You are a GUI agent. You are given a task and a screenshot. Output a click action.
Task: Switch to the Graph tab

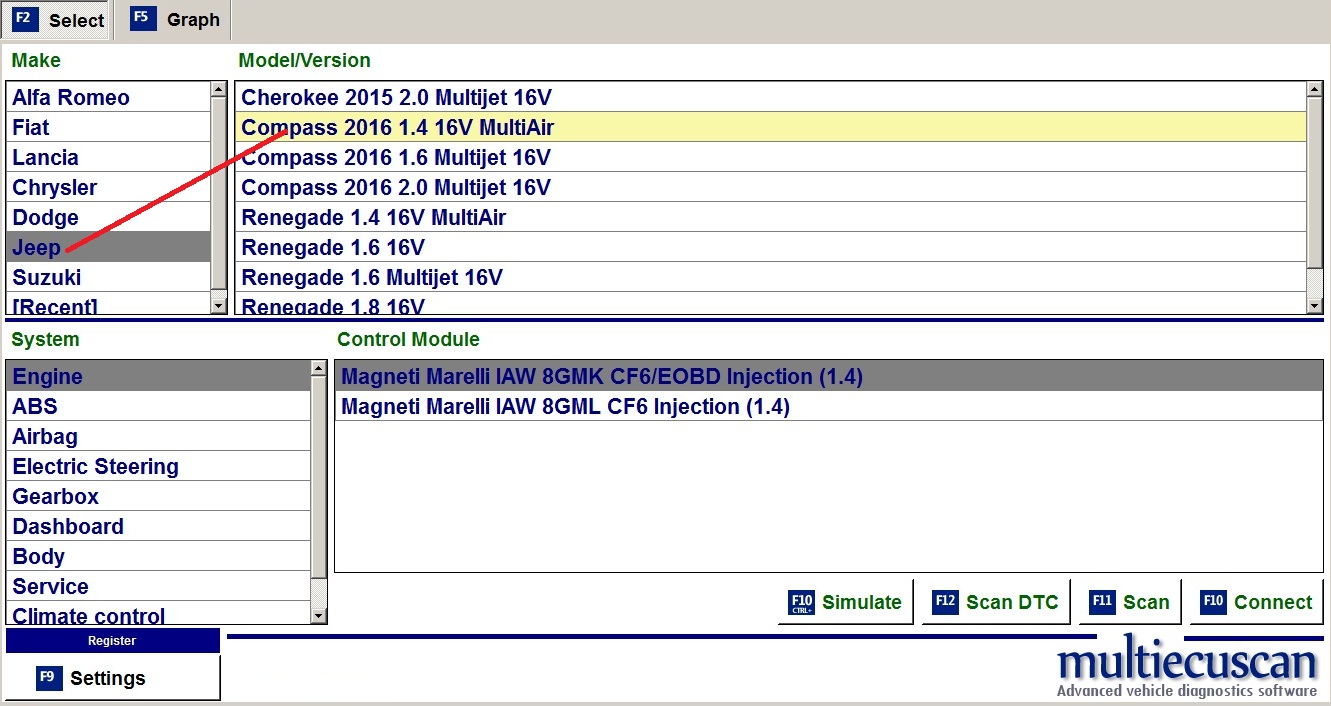(x=175, y=20)
